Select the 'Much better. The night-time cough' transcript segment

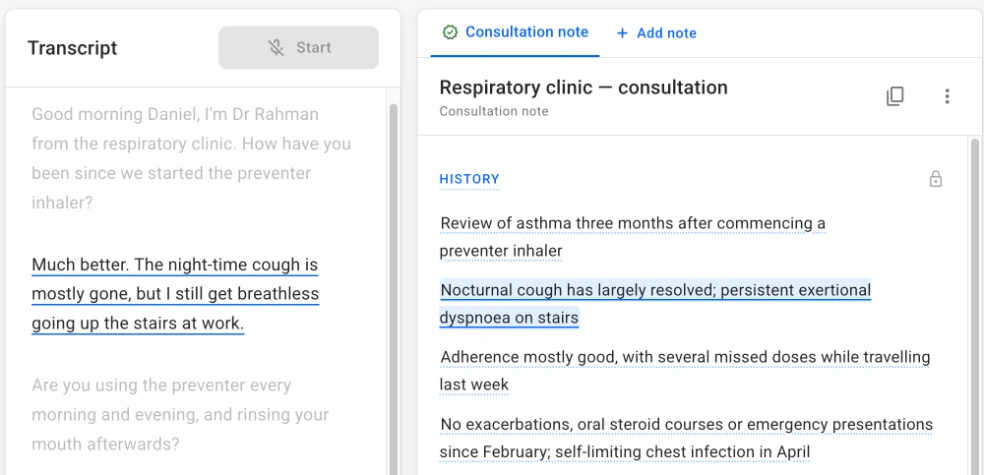pos(176,294)
